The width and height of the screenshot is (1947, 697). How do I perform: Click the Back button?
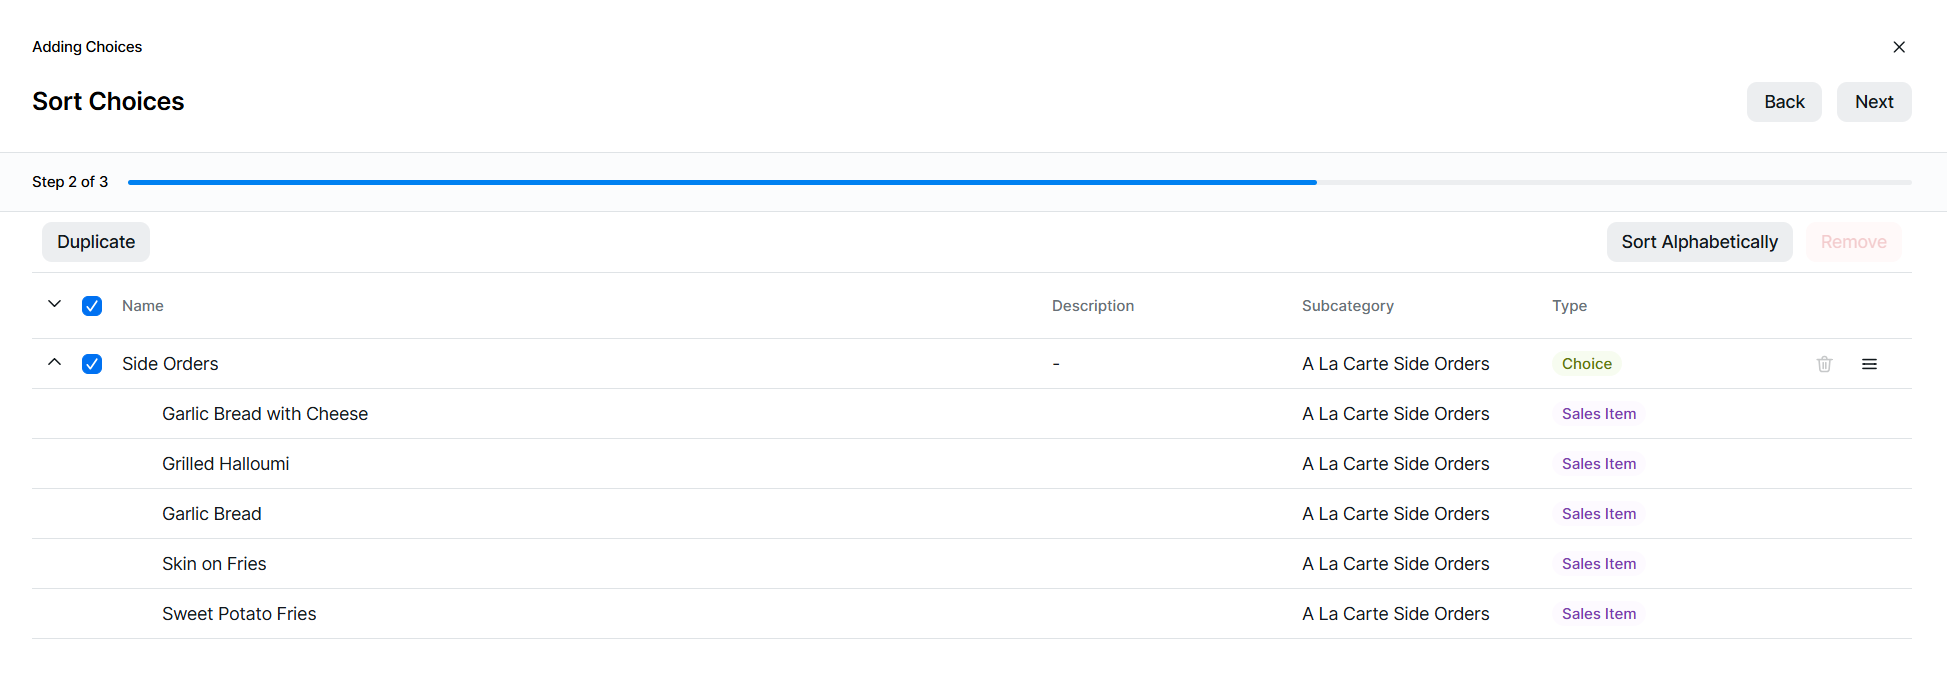click(1783, 102)
